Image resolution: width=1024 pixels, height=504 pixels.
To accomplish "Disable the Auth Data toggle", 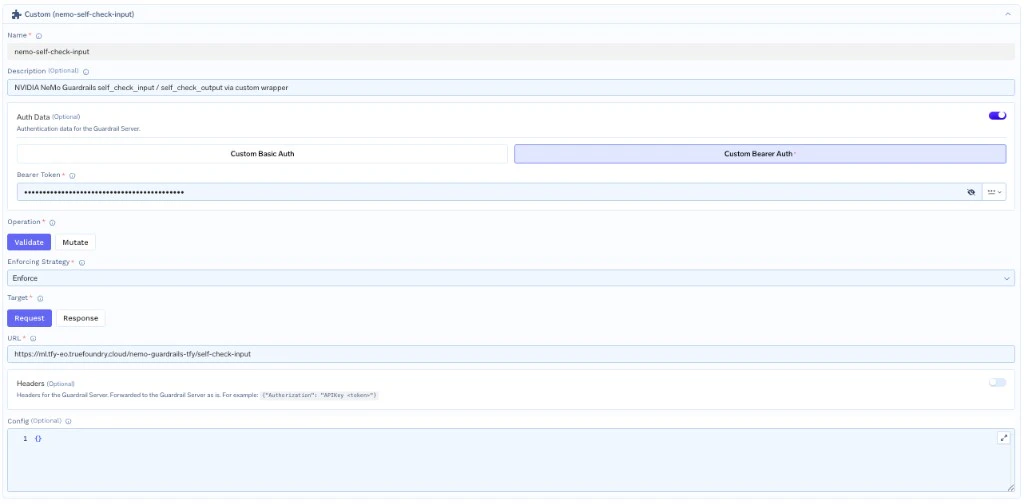I will pyautogui.click(x=997, y=116).
